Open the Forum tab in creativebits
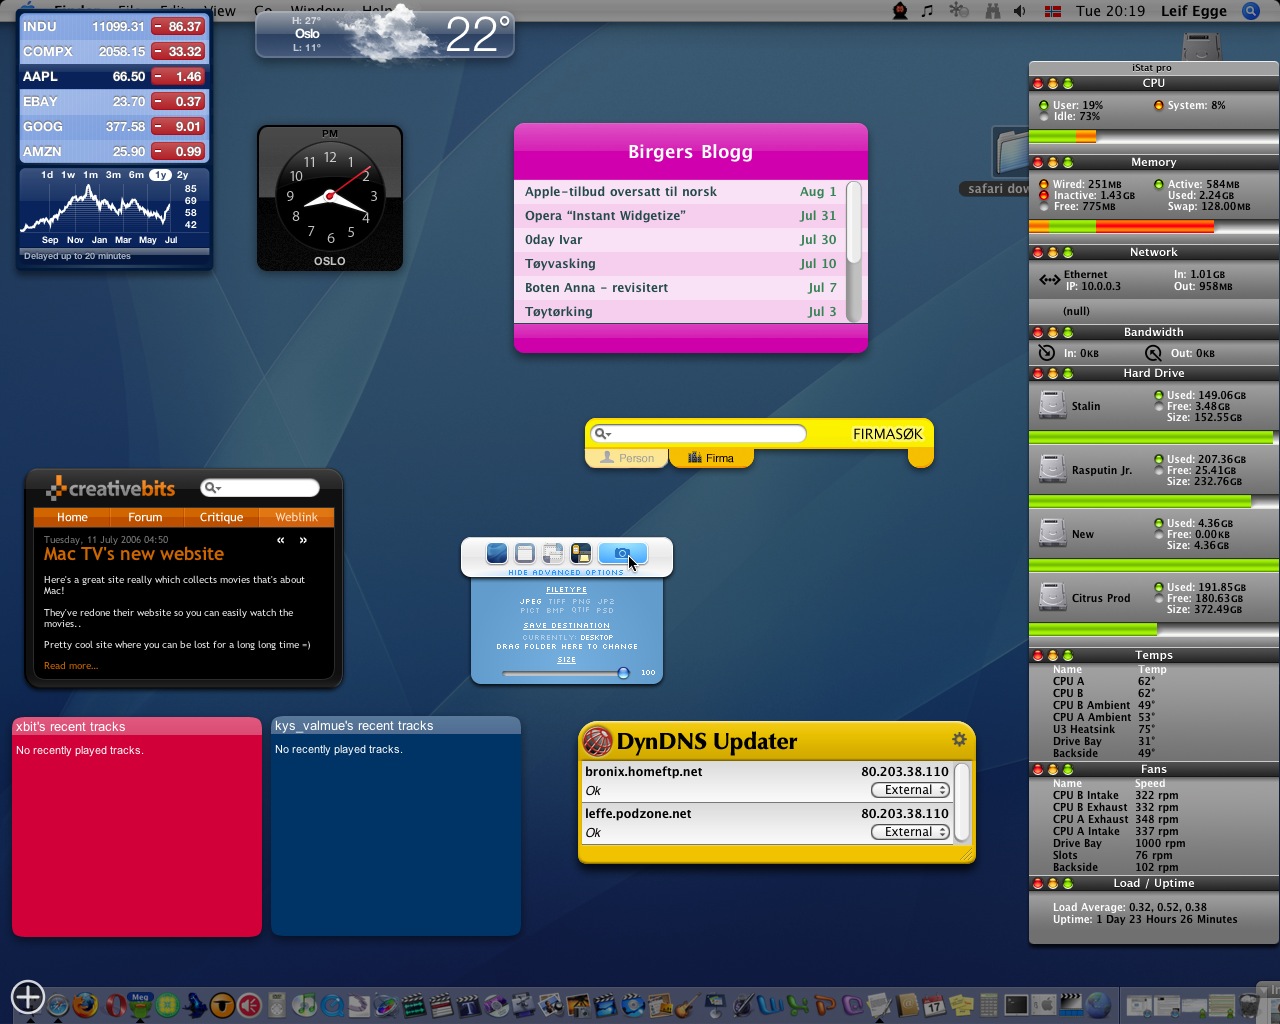This screenshot has height=1024, width=1280. pos(145,517)
